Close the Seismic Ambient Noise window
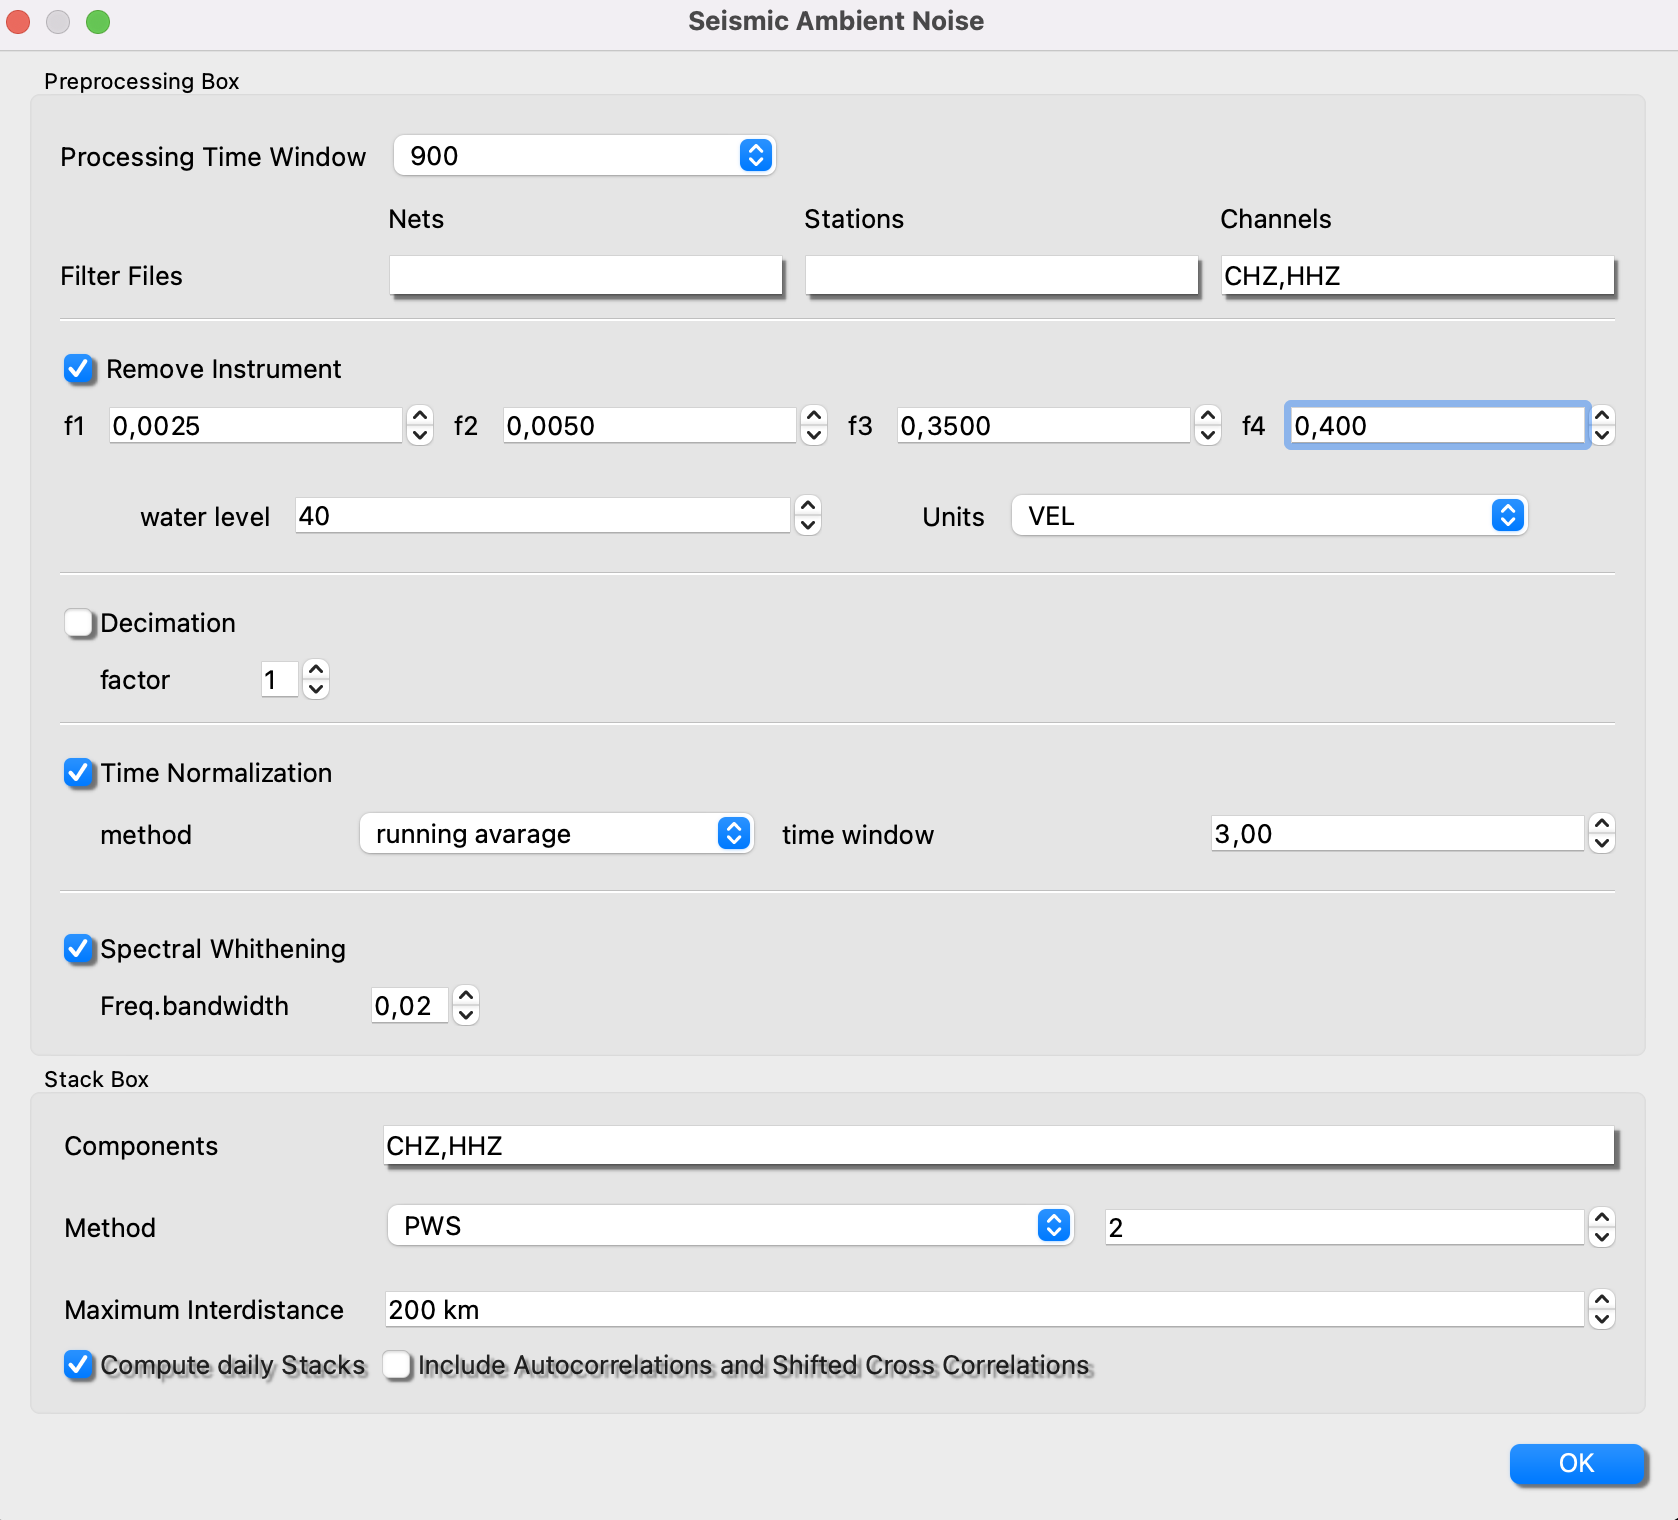 tap(18, 21)
